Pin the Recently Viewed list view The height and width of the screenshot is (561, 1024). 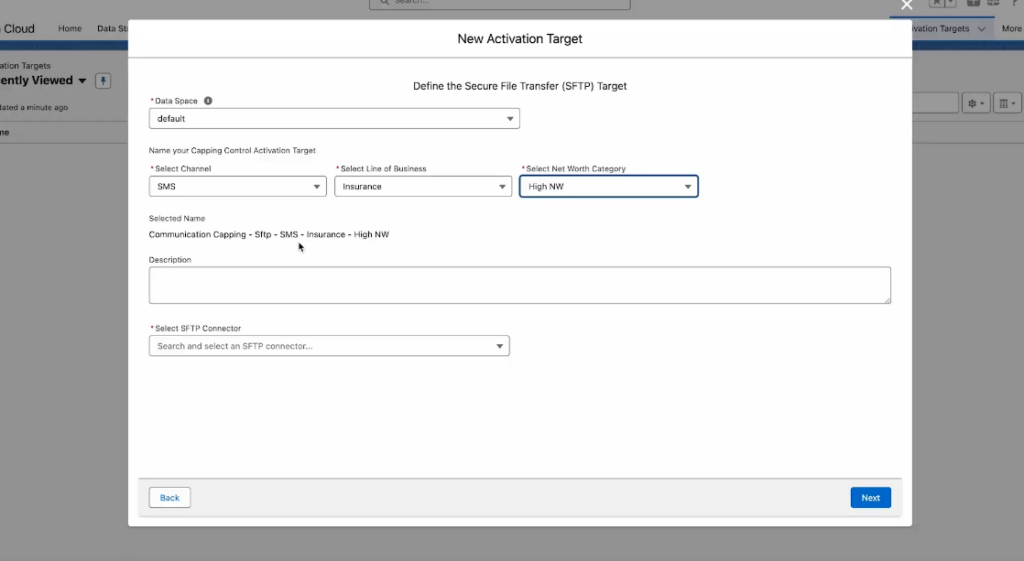click(x=103, y=81)
